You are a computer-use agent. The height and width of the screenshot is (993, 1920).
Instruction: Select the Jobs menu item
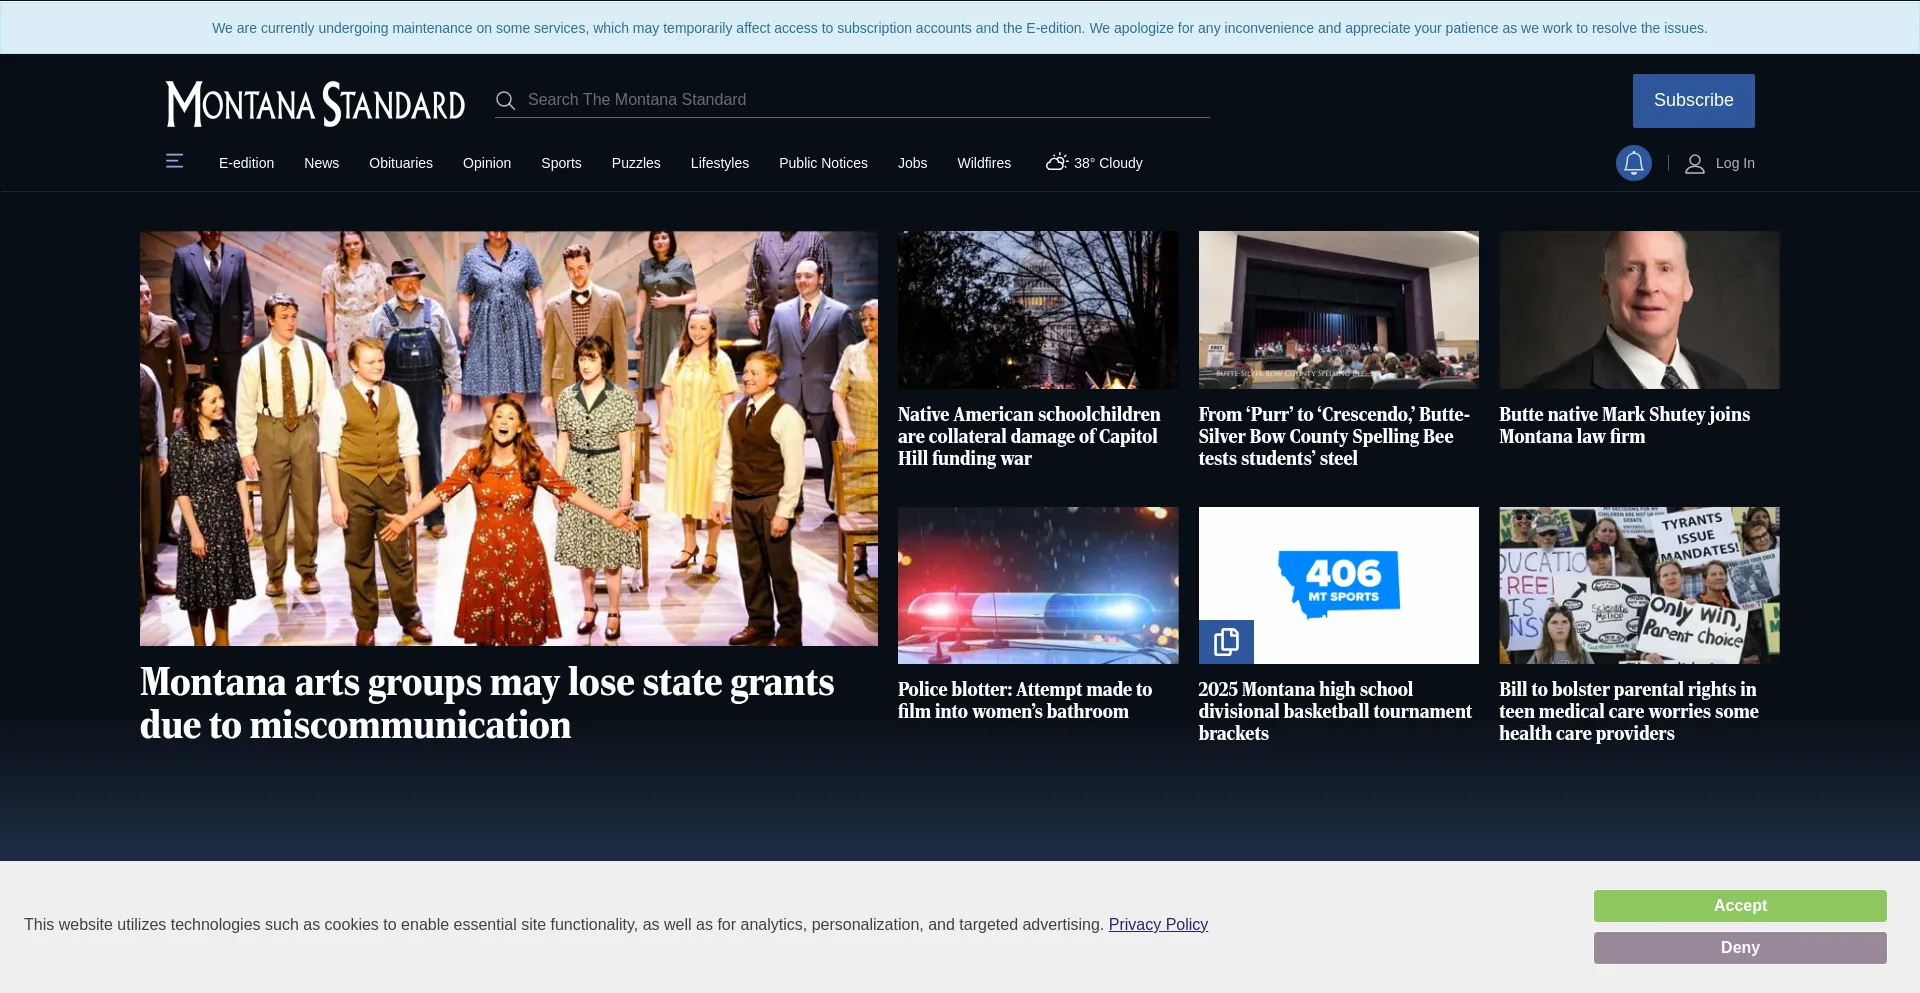(912, 163)
